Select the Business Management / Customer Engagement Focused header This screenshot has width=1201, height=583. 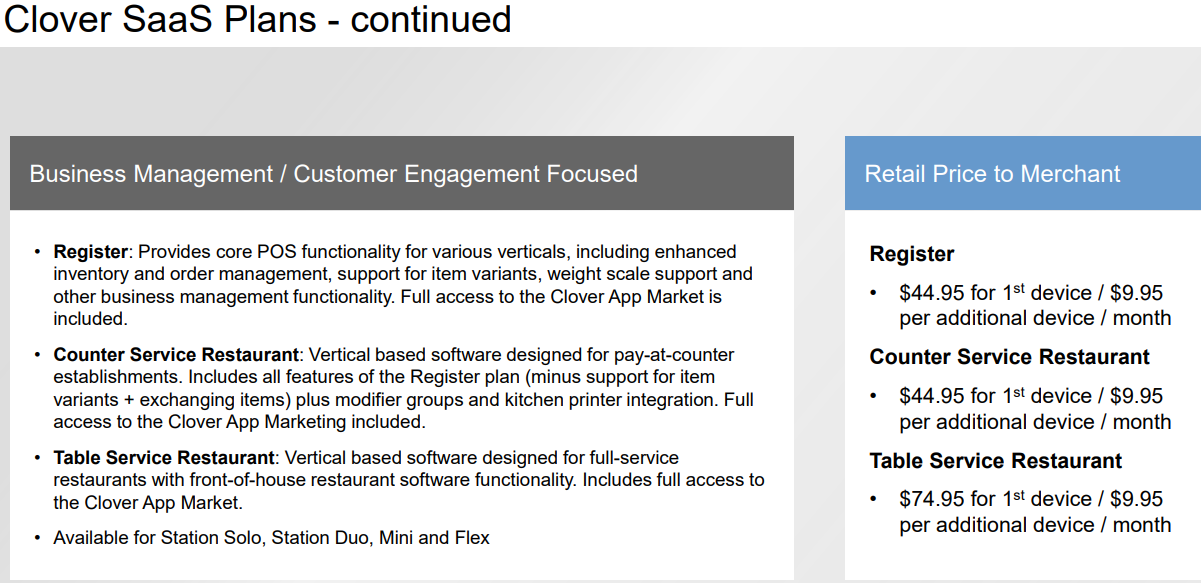(x=333, y=174)
